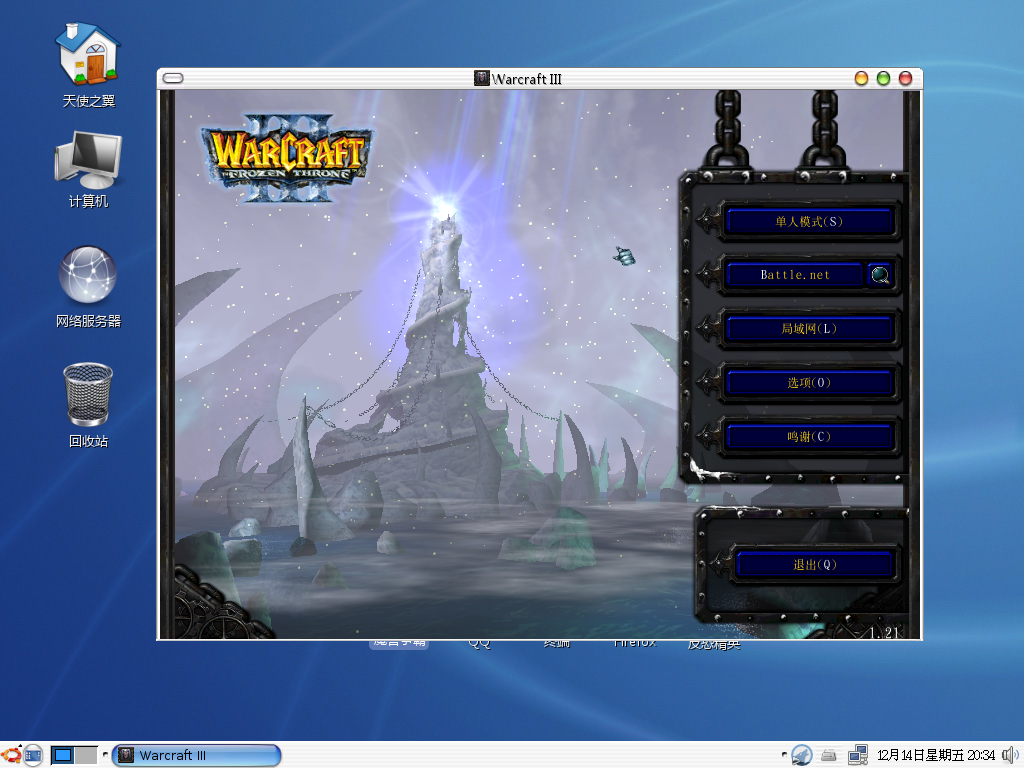1024x768 pixels.
Task: Click the round blue icon beside the Ubuntu logo
Action: point(33,755)
